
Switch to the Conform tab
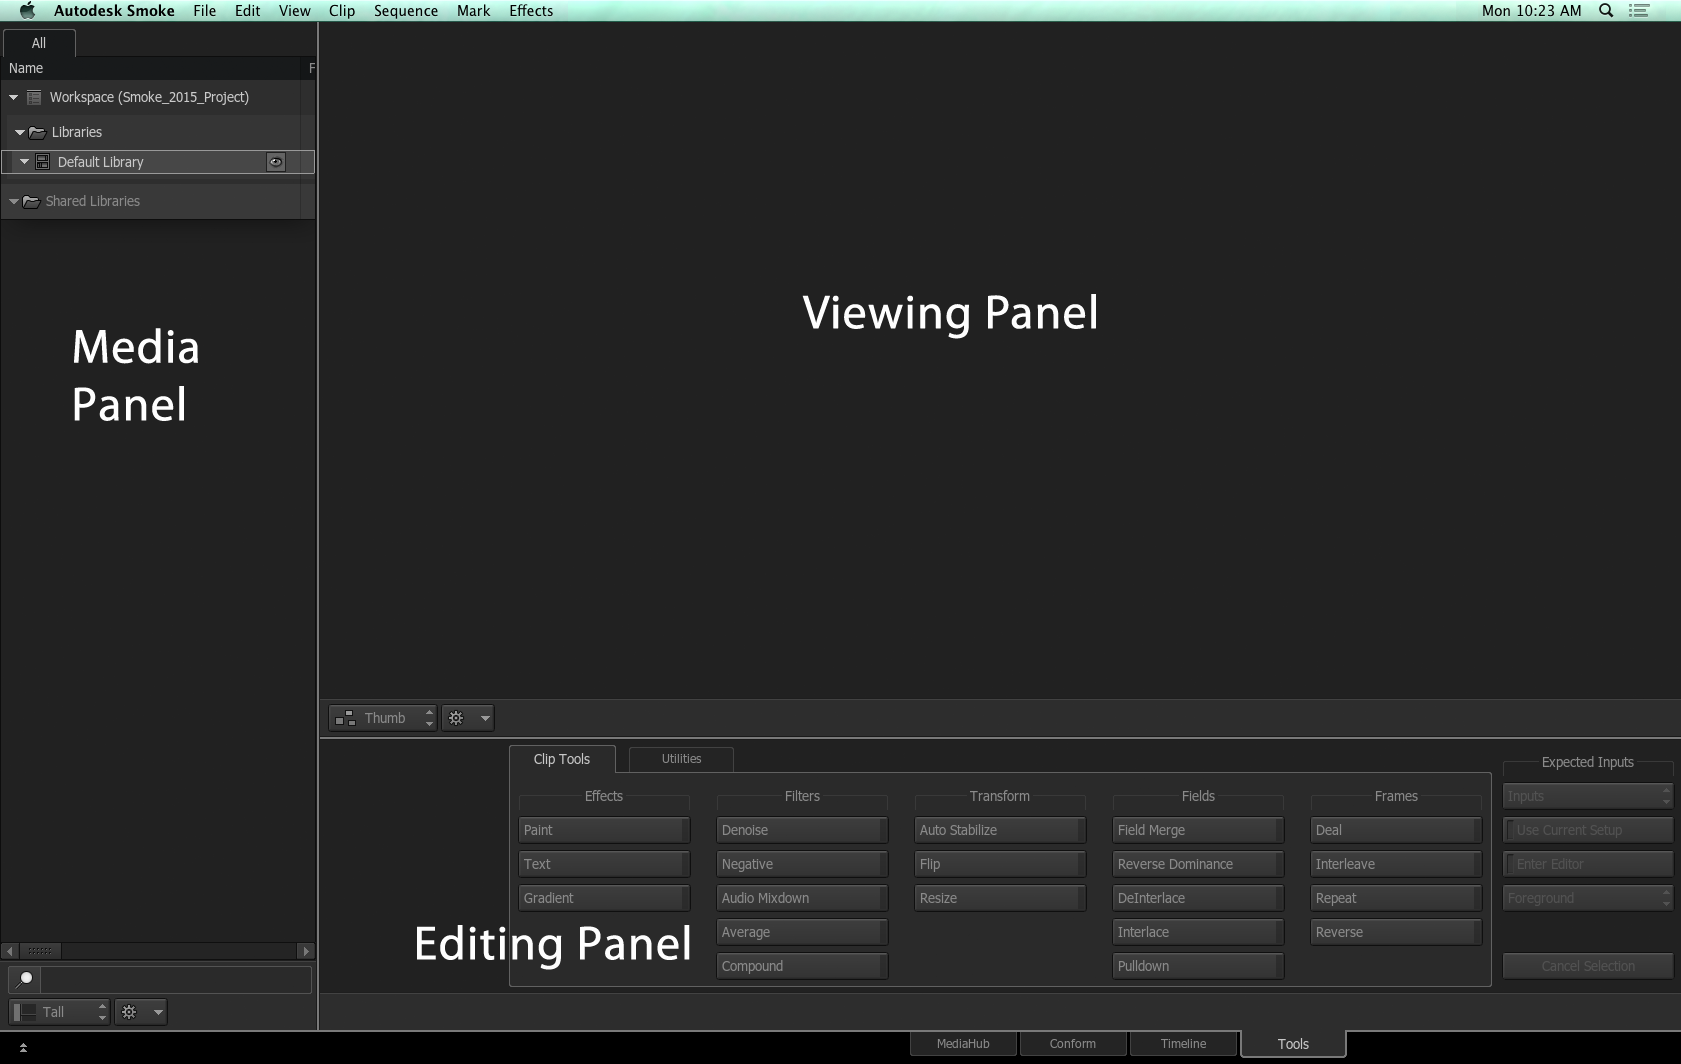click(x=1073, y=1044)
